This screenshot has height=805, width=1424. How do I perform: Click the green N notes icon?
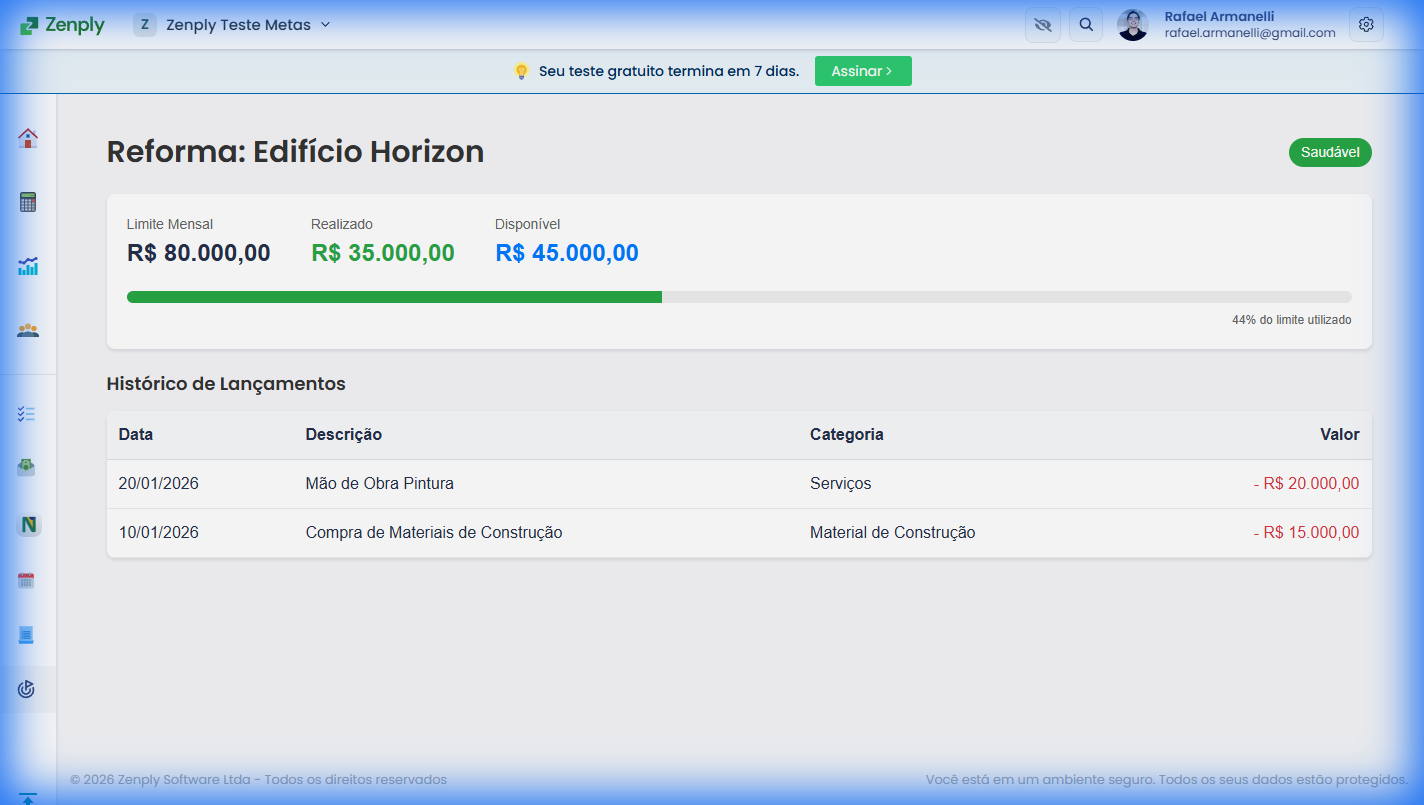click(27, 523)
